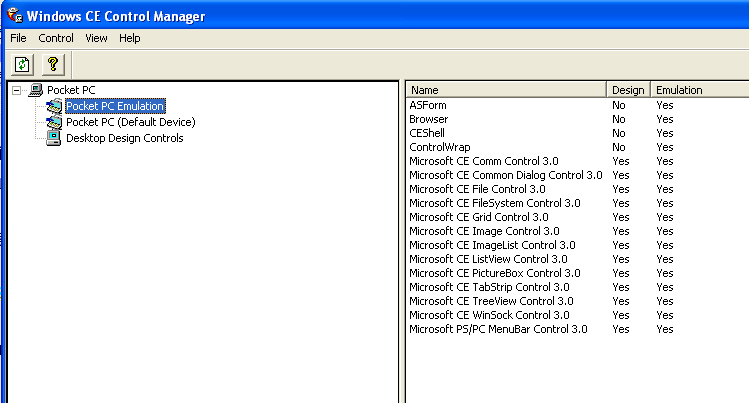Open the Help menu
Image resolution: width=749 pixels, height=403 pixels.
point(130,38)
